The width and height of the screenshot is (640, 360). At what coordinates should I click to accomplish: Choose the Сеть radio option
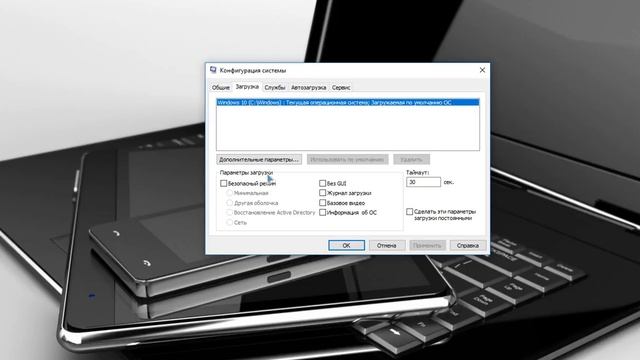pyautogui.click(x=229, y=222)
